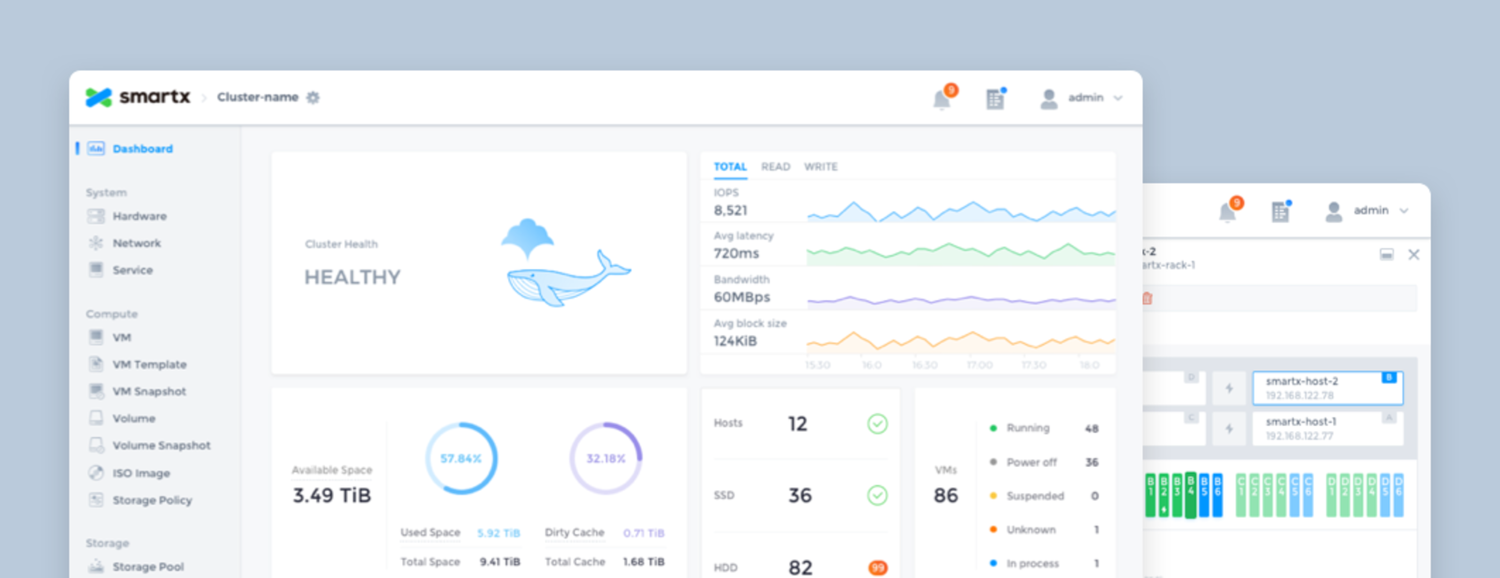Click the Avg block size chart
This screenshot has width=1500, height=578.
pos(961,341)
